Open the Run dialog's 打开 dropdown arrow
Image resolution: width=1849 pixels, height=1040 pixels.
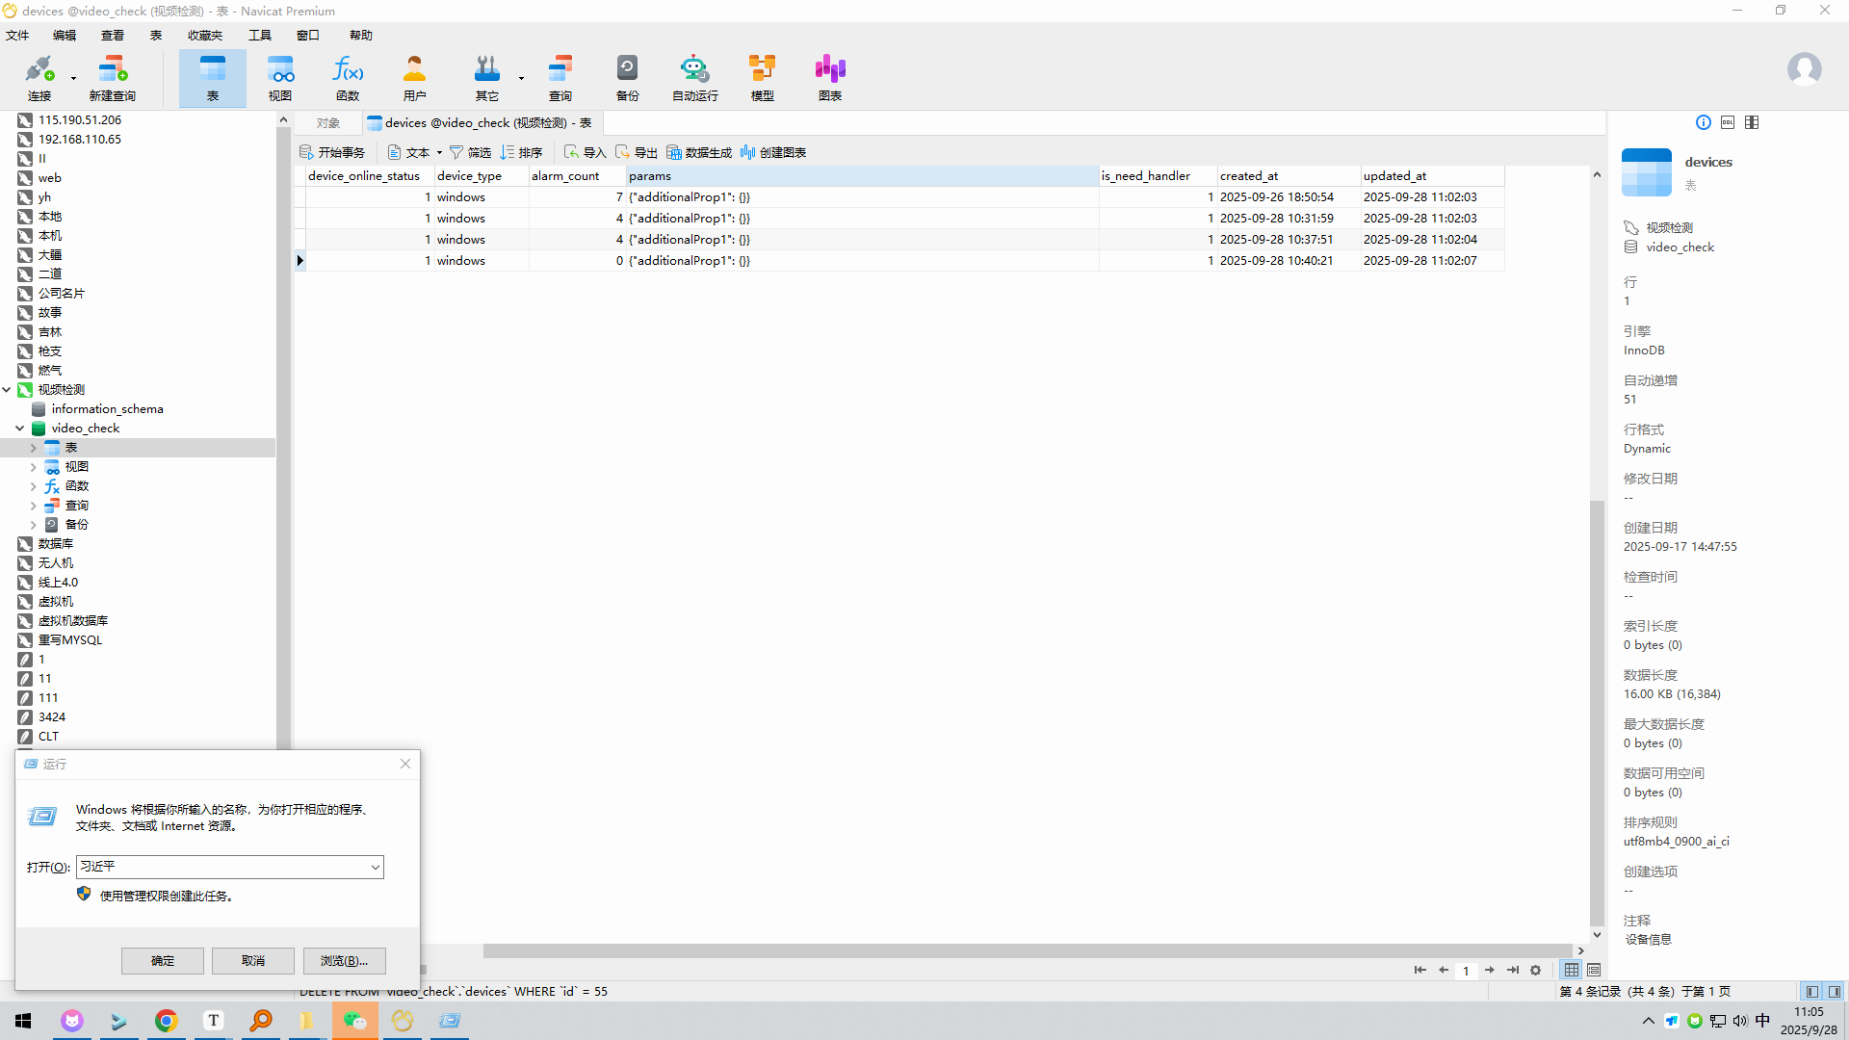(x=375, y=867)
